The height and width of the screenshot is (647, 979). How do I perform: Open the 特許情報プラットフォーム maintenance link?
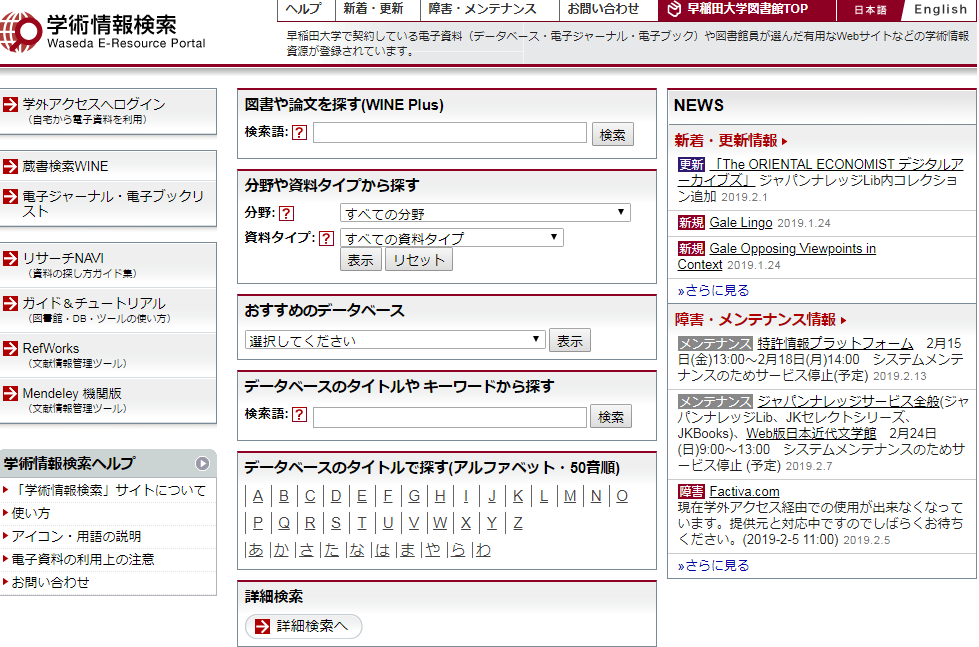coord(835,343)
